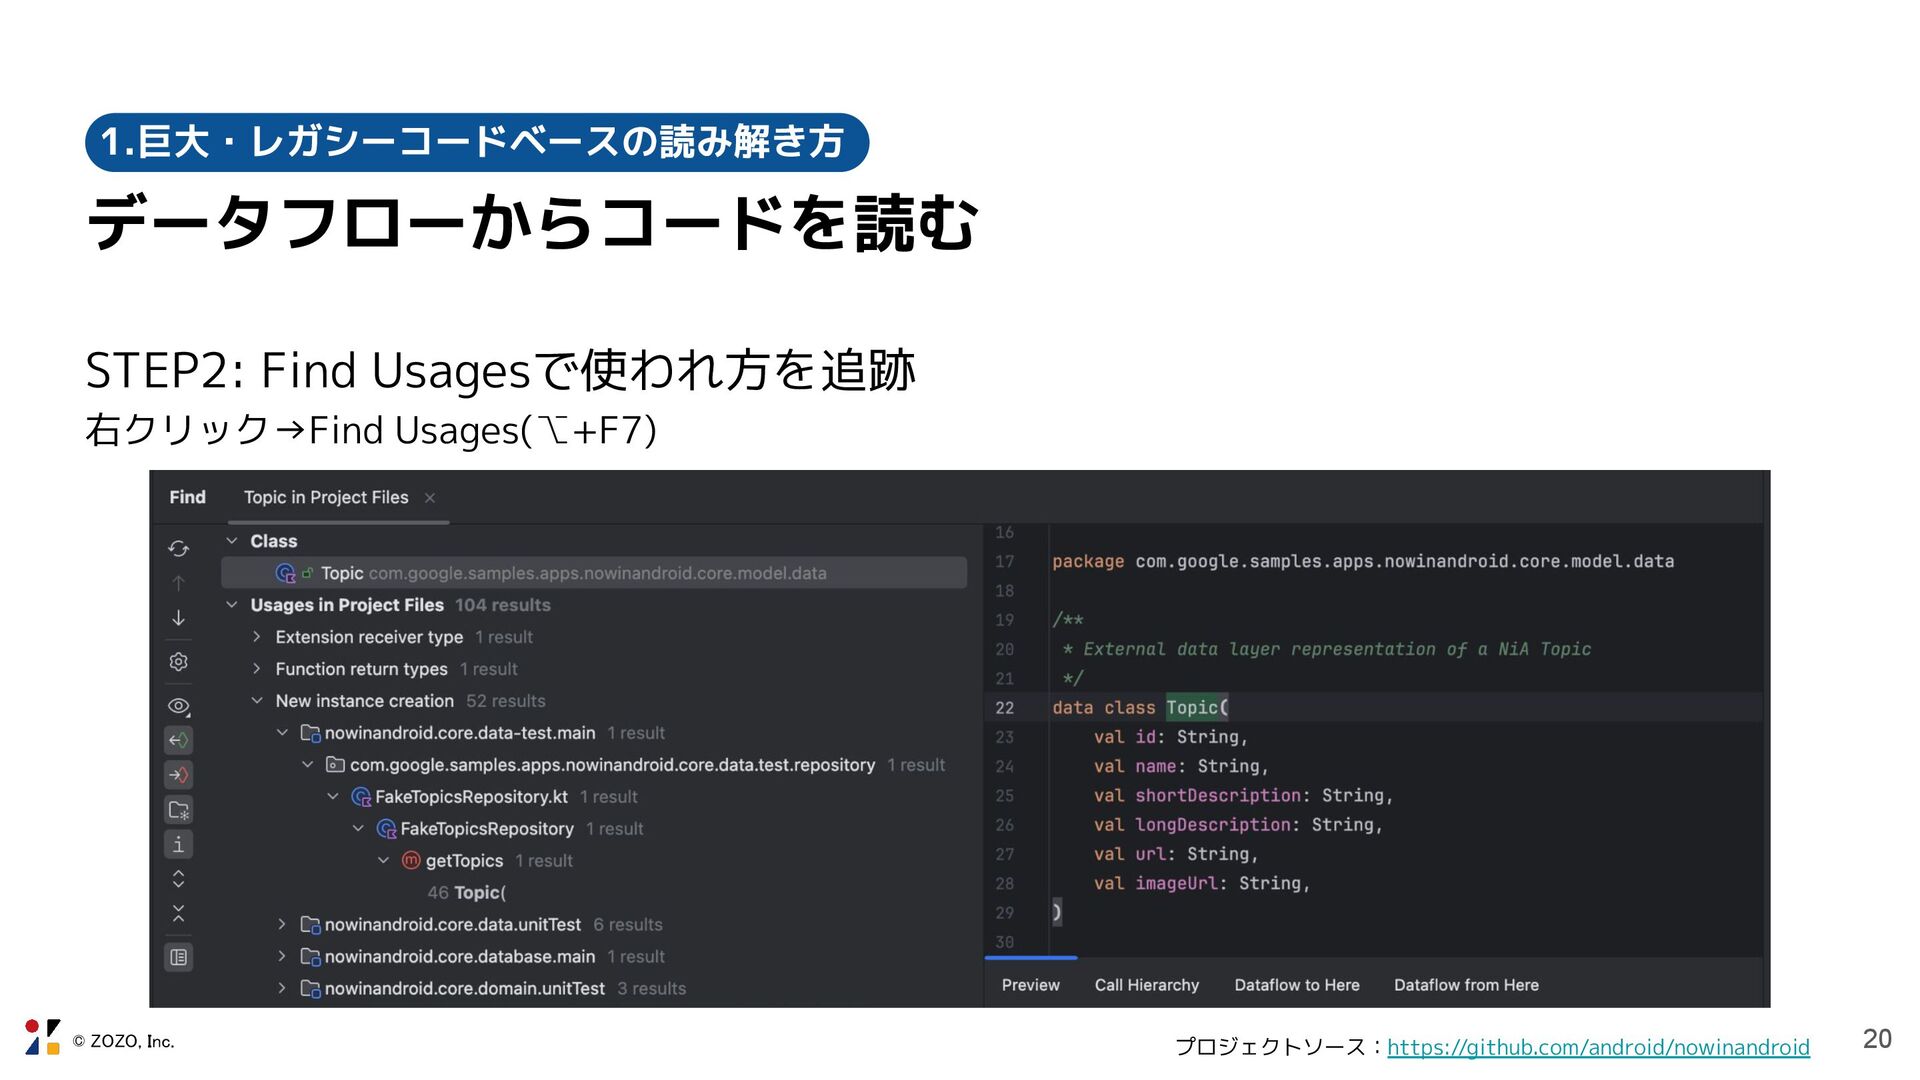Click the FakeTopicsRepository class icon
The height and width of the screenshot is (1080, 1920).
point(386,829)
